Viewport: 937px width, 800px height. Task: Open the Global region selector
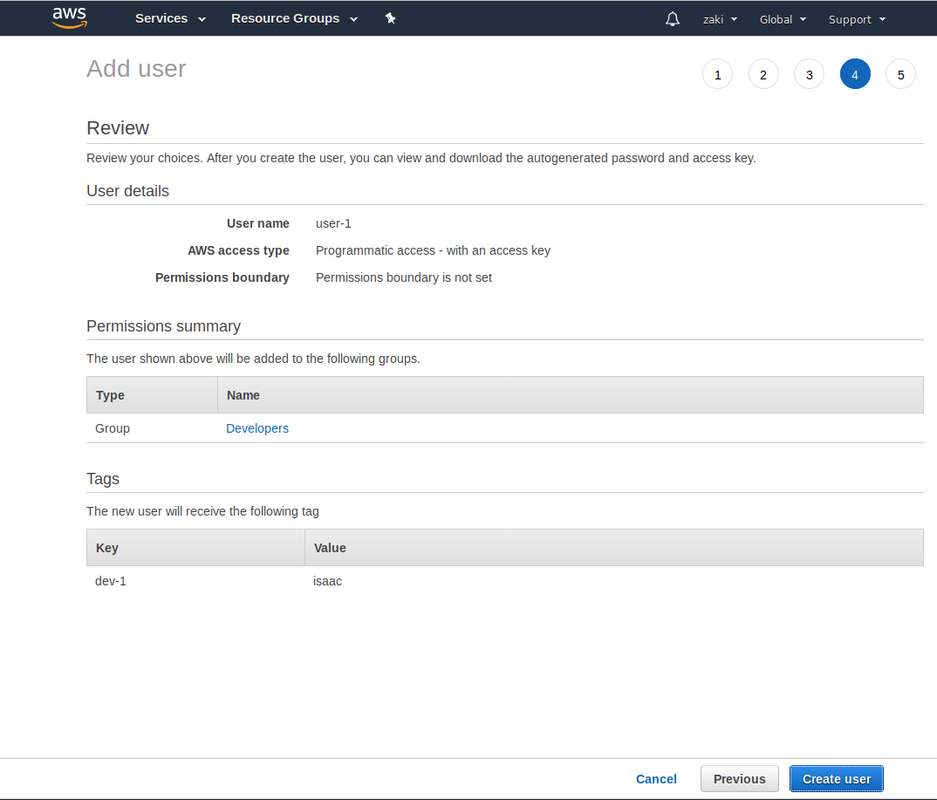pos(782,19)
